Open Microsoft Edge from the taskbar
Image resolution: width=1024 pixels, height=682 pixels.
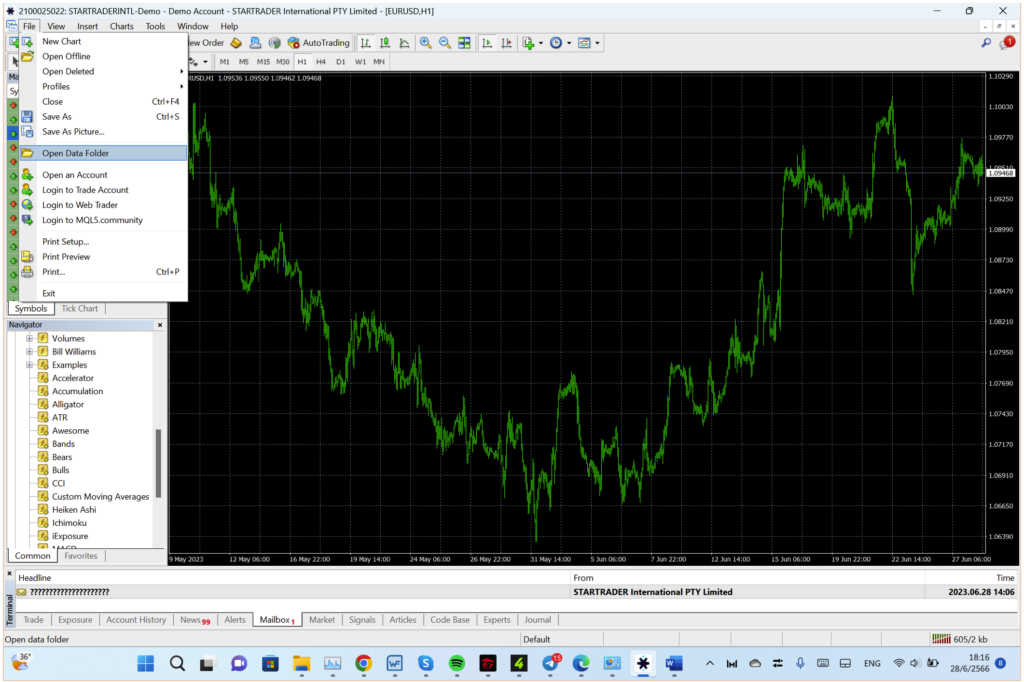581,664
